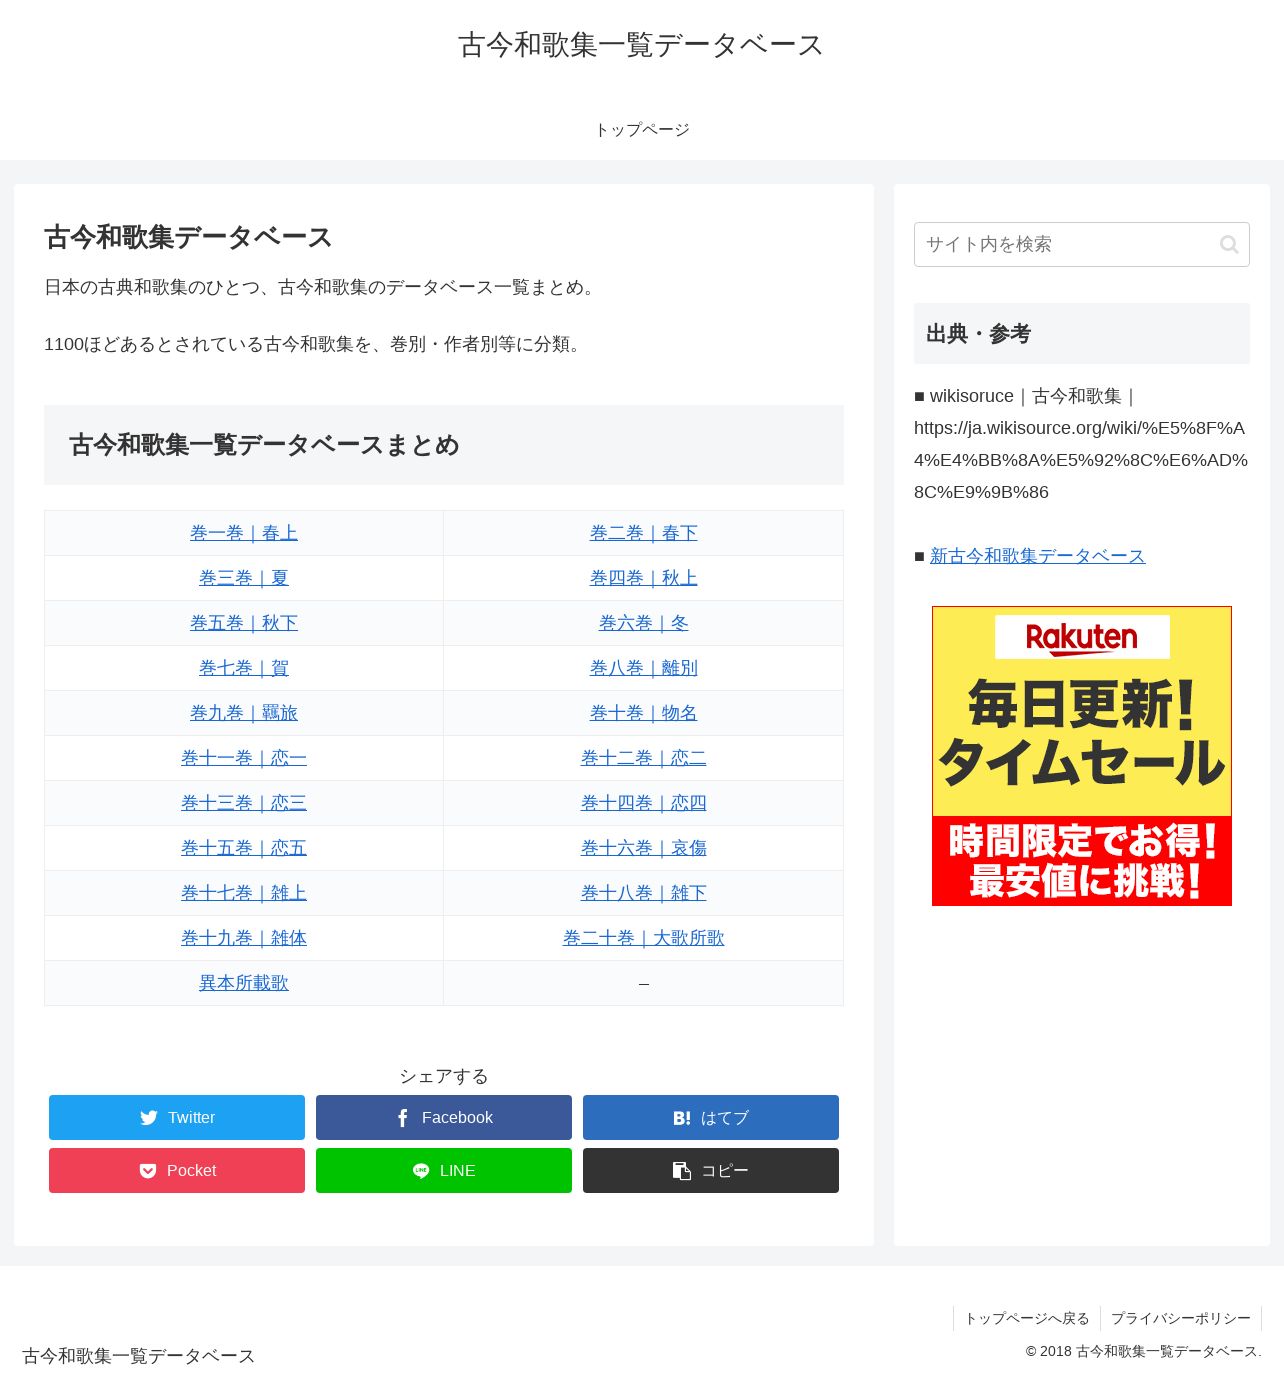This screenshot has height=1380, width=1284.
Task: Click the Facebook f icon
Action: [403, 1118]
